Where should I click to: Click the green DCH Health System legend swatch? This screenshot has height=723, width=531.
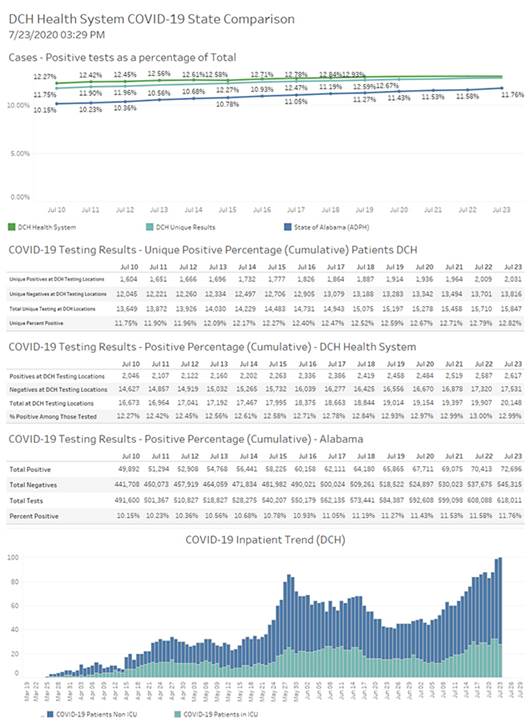pos(12,227)
